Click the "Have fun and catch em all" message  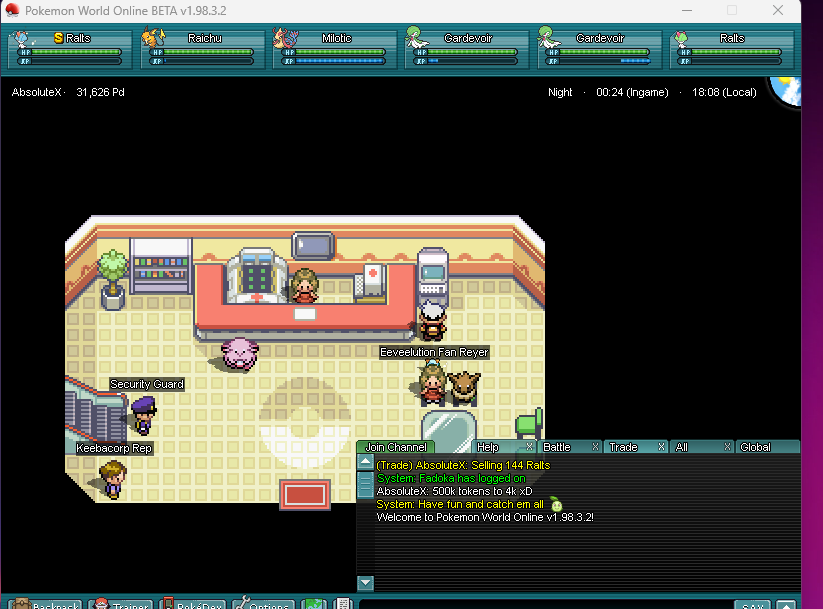460,505
